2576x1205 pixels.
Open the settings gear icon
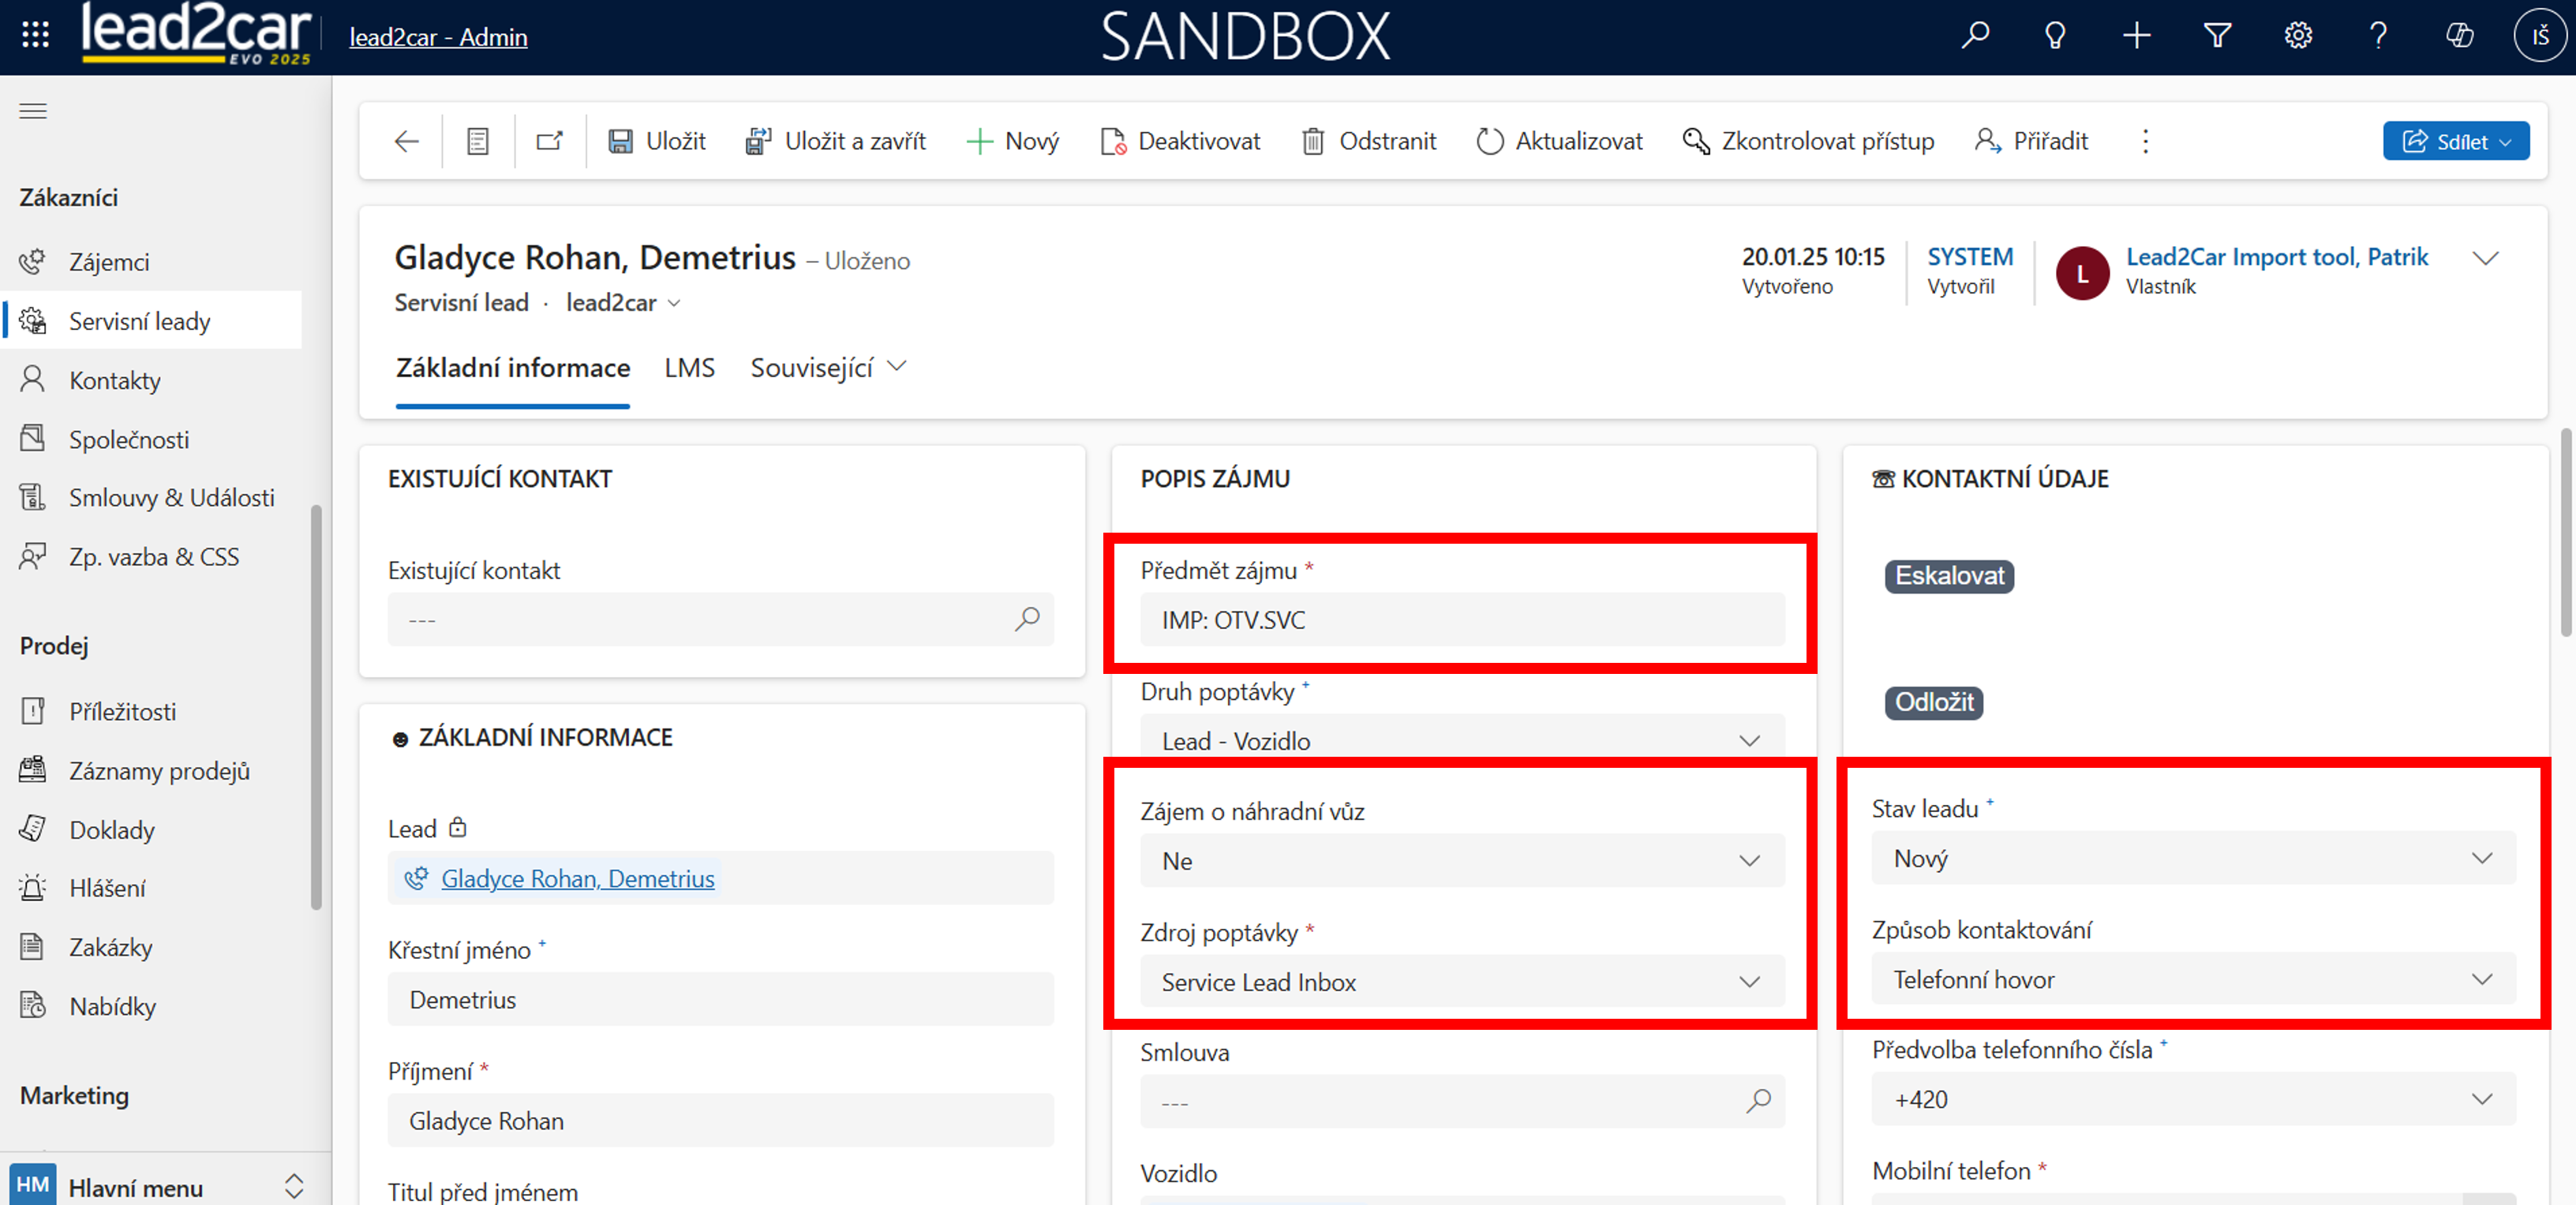(x=2298, y=36)
